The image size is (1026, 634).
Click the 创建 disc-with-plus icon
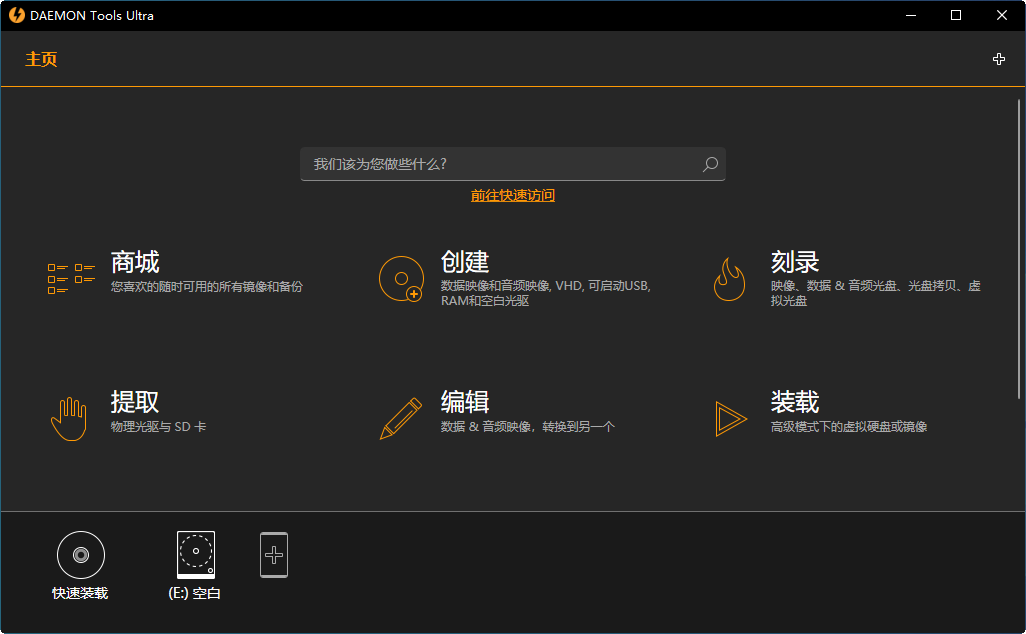pyautogui.click(x=401, y=279)
